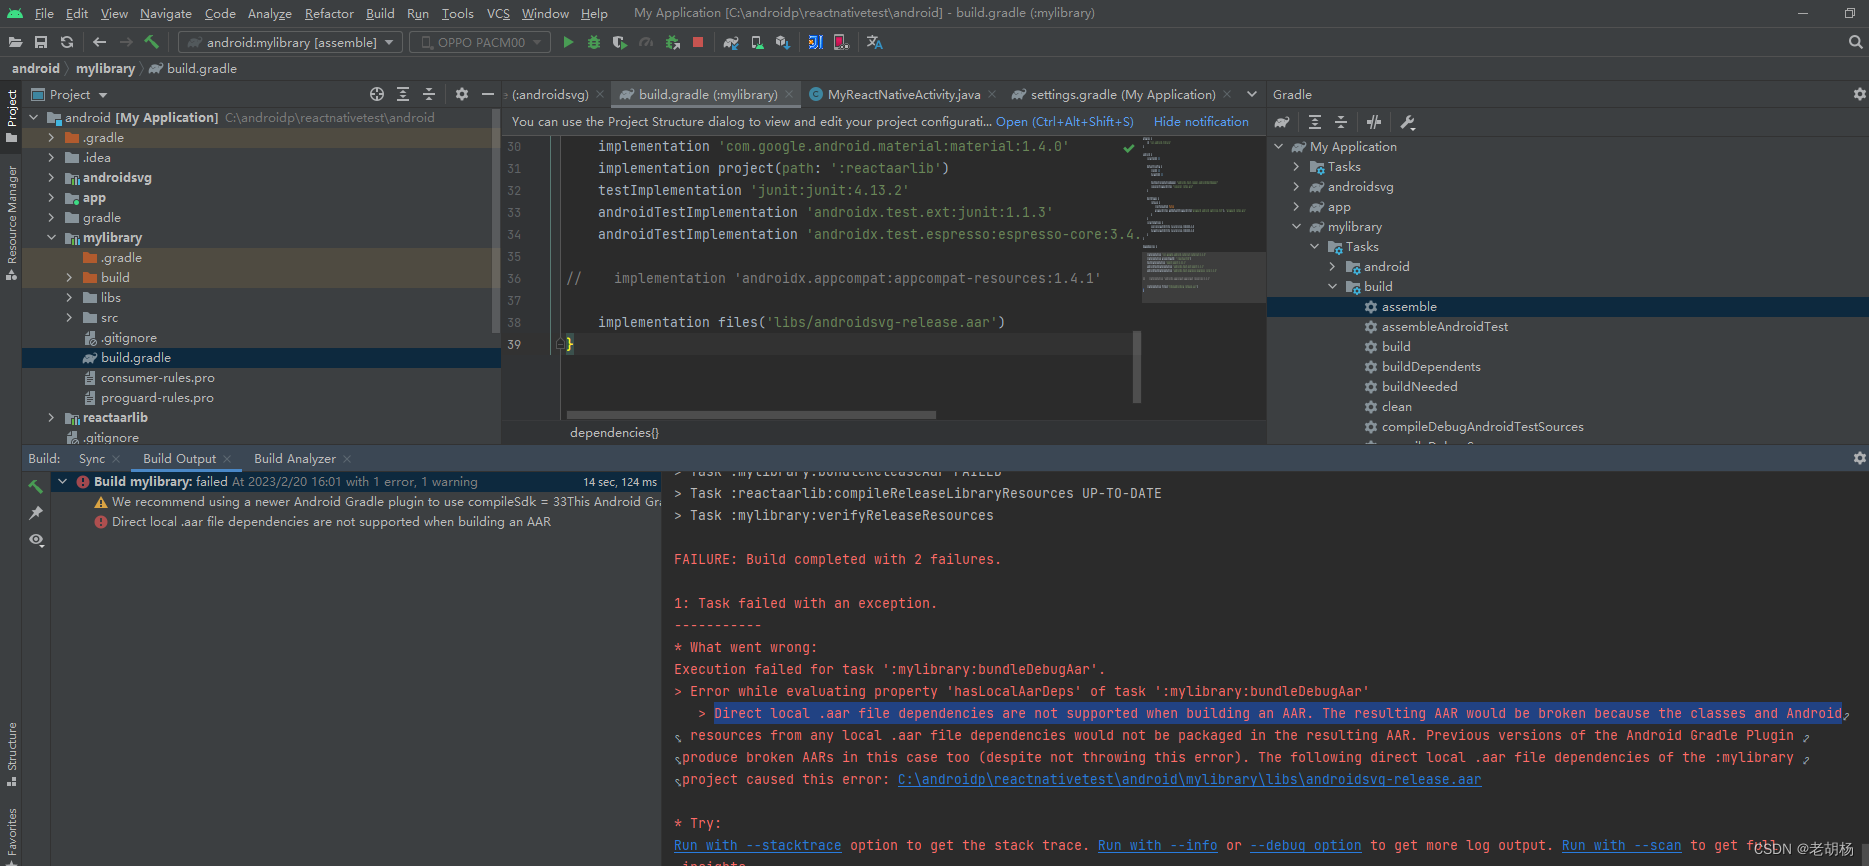Switch to settings.gradle (My Application) tab
This screenshot has height=866, width=1869.
coord(1123,94)
